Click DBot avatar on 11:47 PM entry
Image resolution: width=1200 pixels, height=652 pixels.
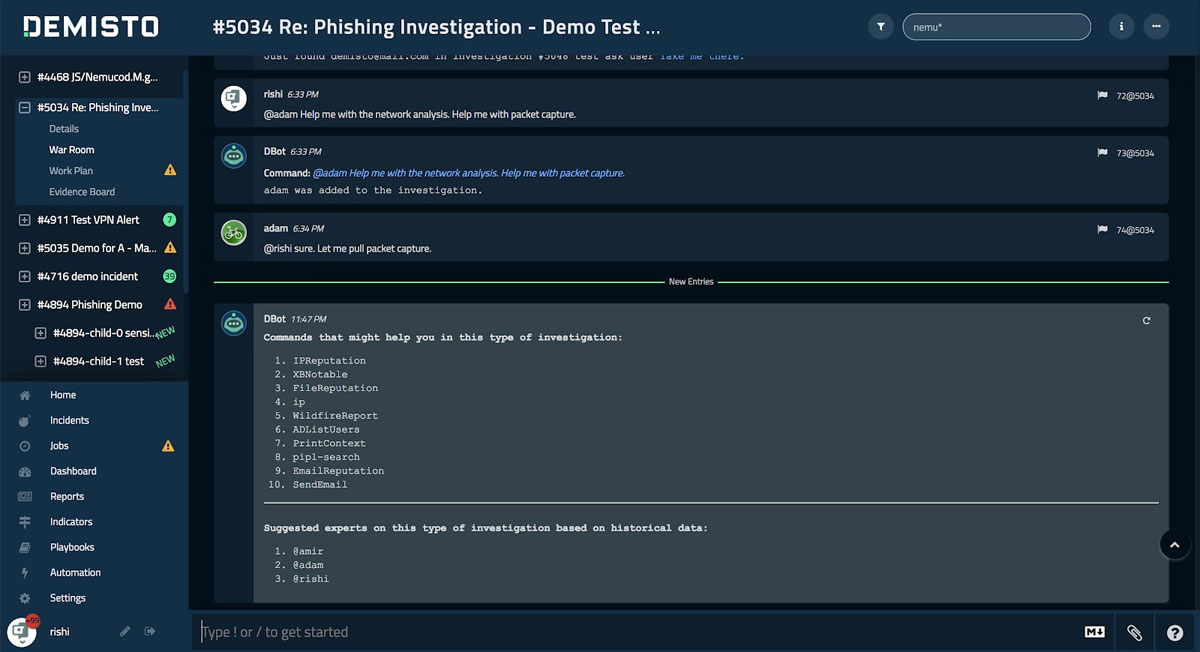pos(234,322)
